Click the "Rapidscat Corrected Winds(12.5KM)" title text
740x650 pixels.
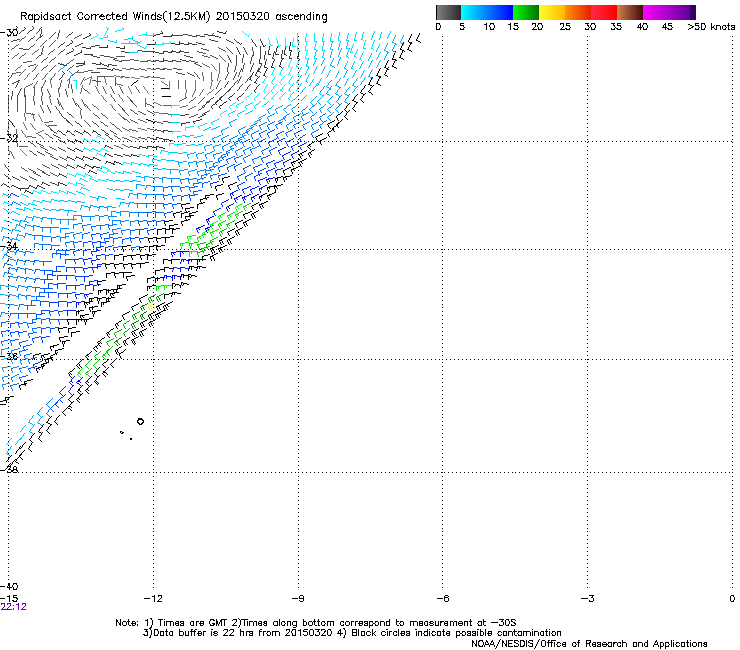[115, 17]
